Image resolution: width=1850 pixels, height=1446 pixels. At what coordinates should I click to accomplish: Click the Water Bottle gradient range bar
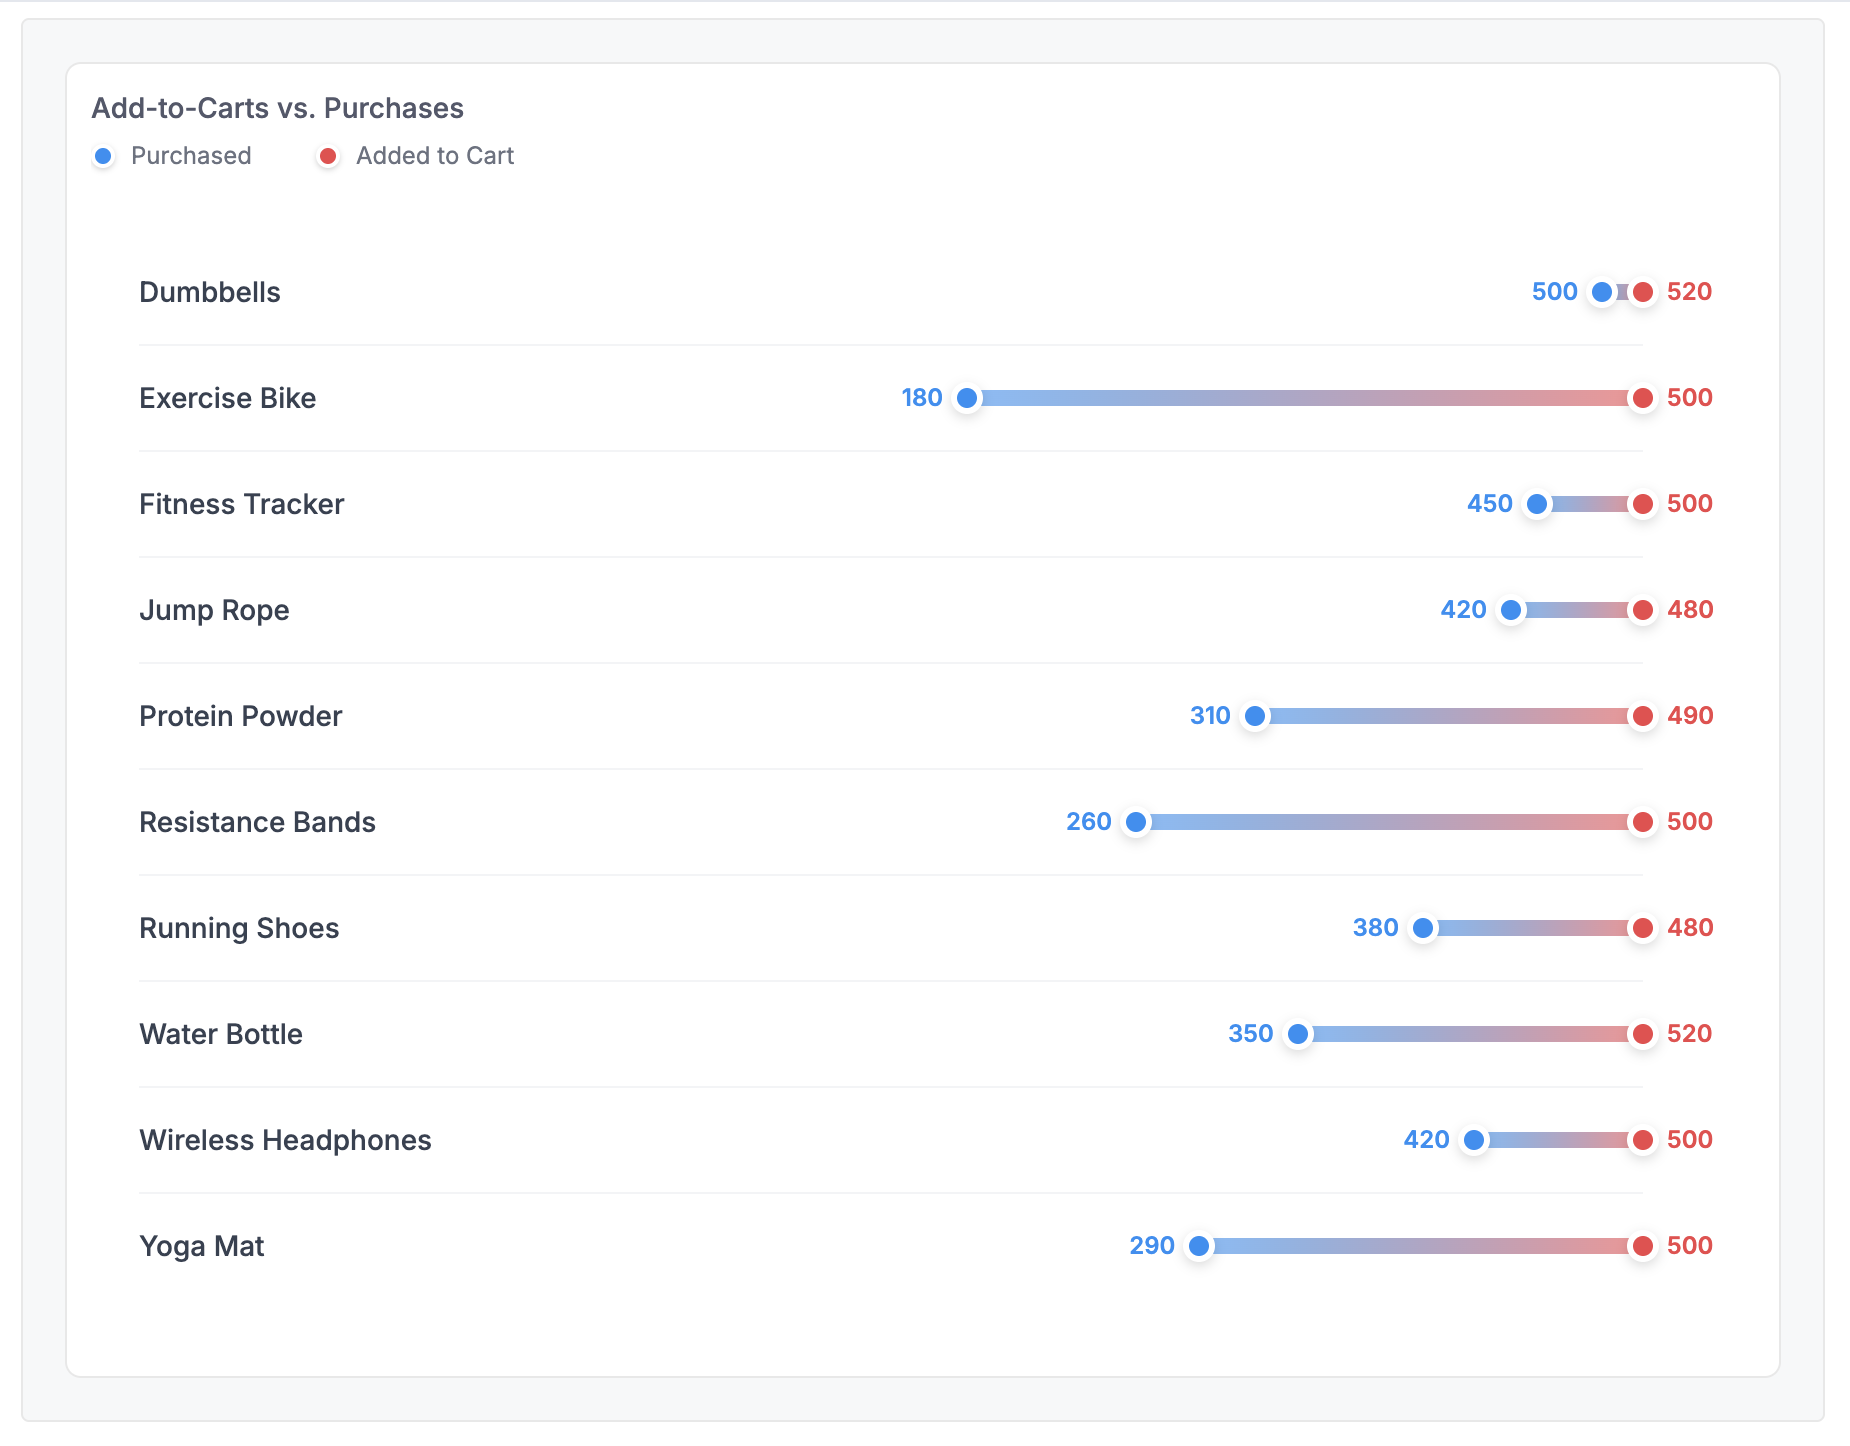[1470, 1034]
